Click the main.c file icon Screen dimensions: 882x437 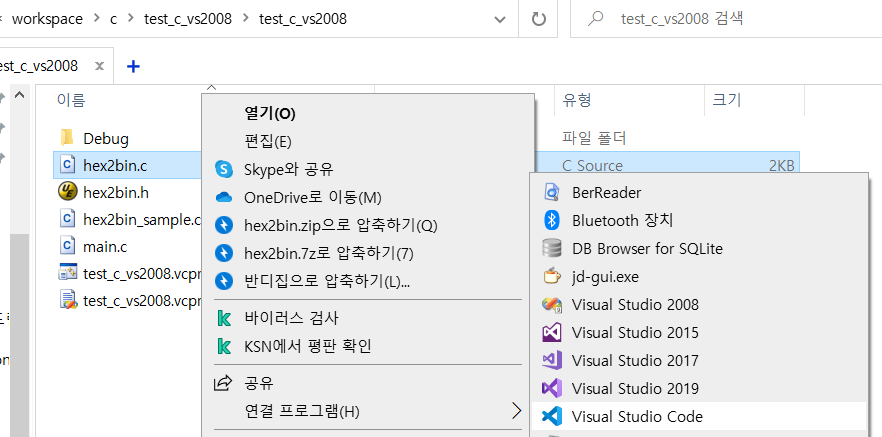pos(67,246)
